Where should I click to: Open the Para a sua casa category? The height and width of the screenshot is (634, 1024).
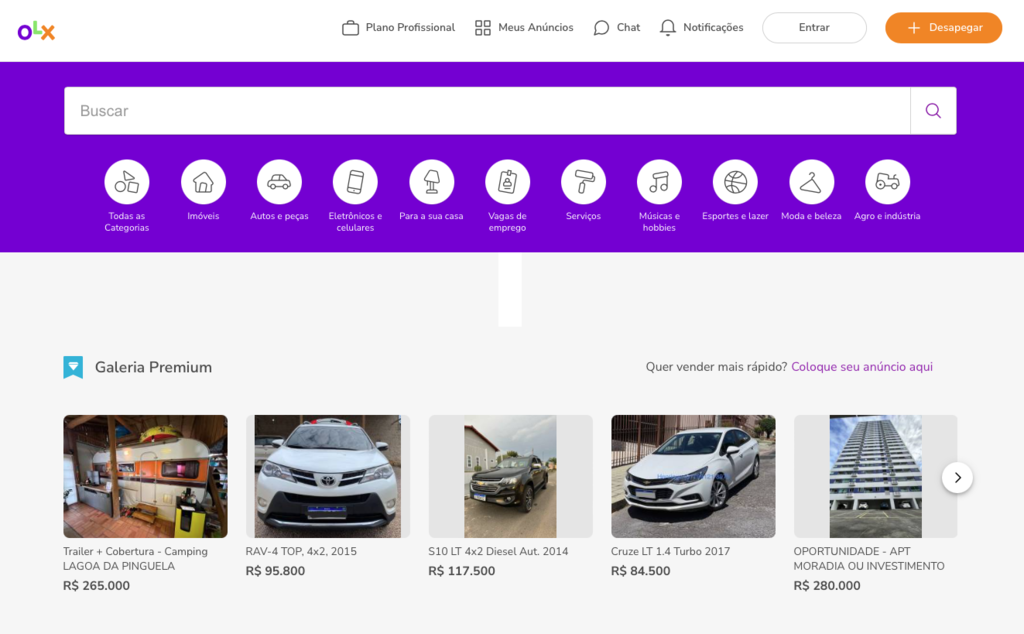431,183
